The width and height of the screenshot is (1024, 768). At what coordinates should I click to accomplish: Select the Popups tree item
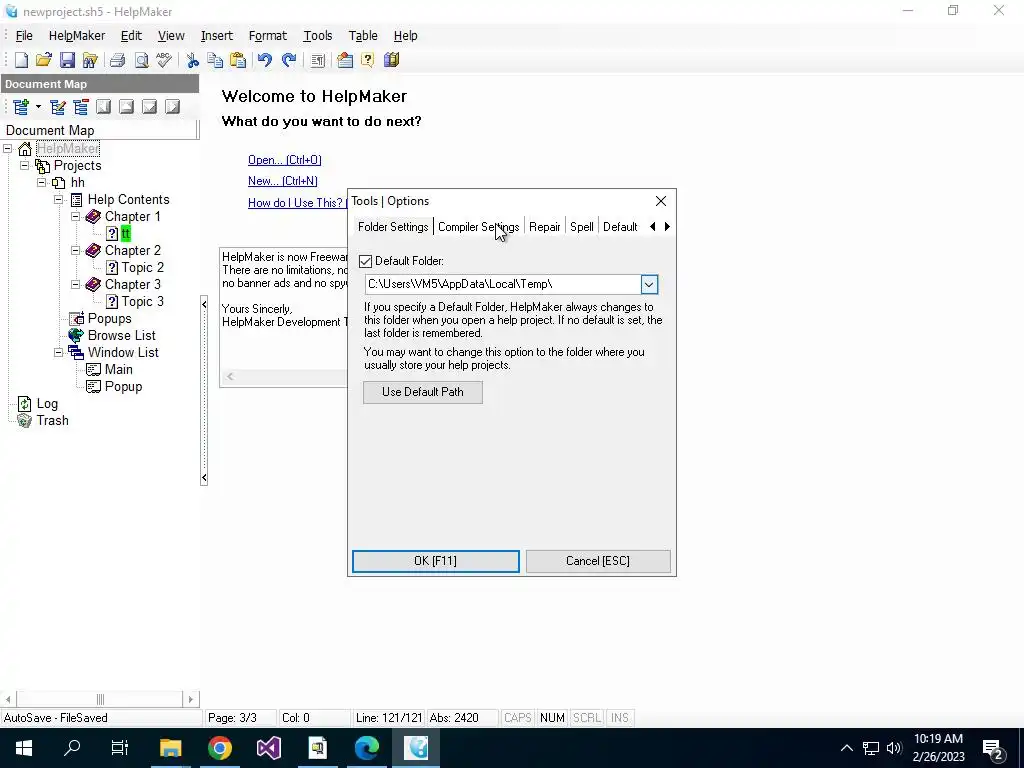pyautogui.click(x=109, y=318)
